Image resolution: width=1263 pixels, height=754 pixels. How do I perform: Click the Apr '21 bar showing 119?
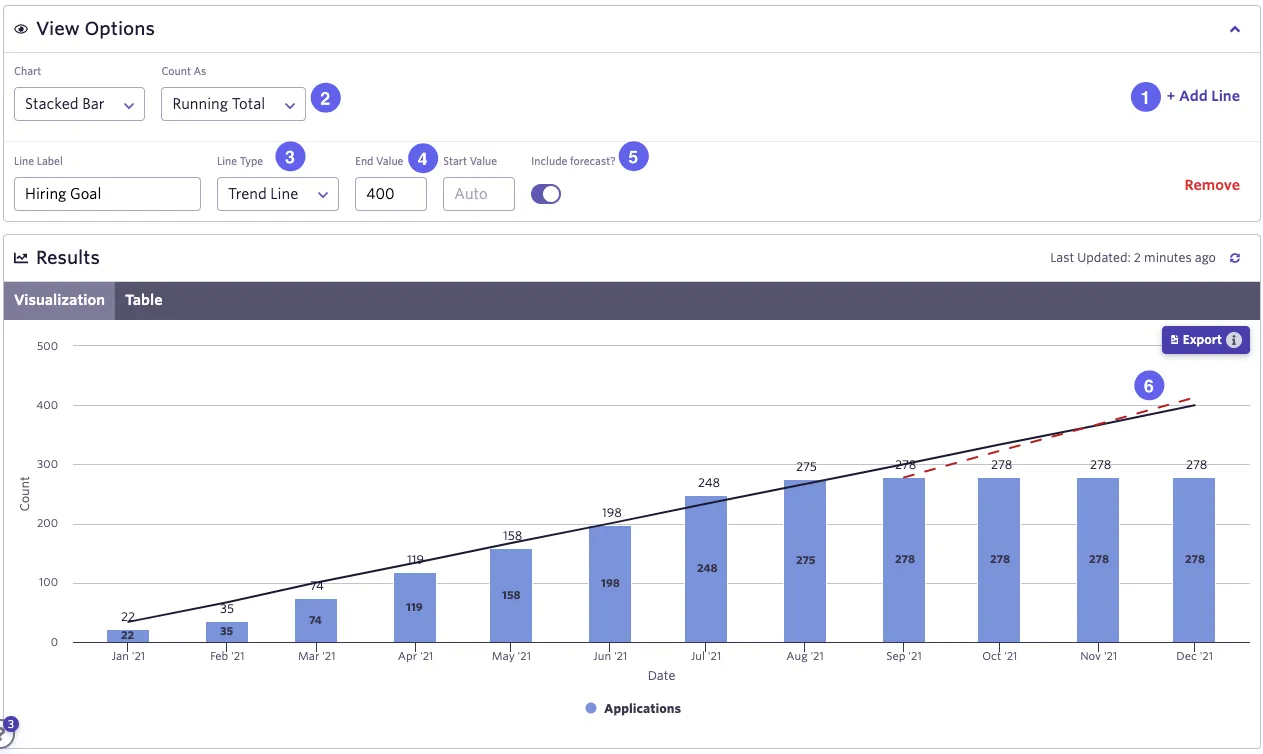click(415, 607)
